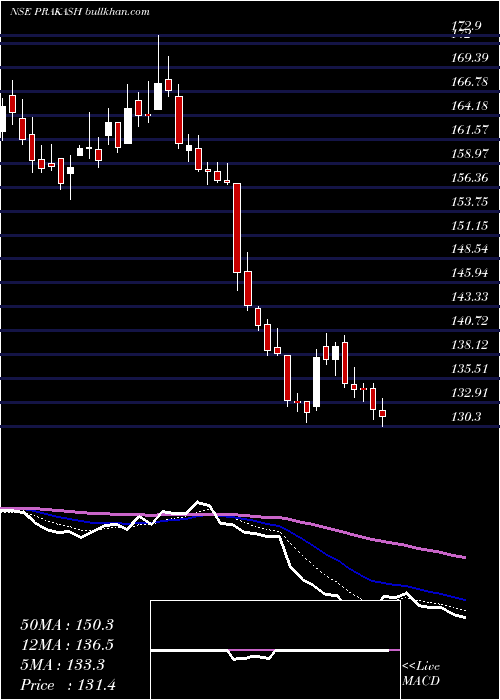Click the 130.3 price axis label
This screenshot has height=700, width=500.
click(466, 417)
